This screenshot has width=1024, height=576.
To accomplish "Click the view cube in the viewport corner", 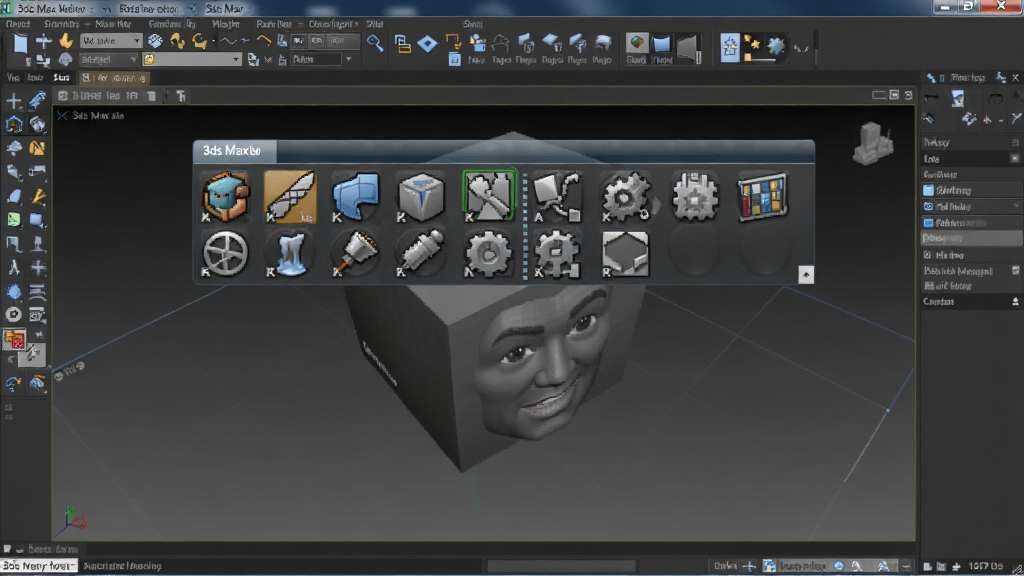I will tap(872, 144).
